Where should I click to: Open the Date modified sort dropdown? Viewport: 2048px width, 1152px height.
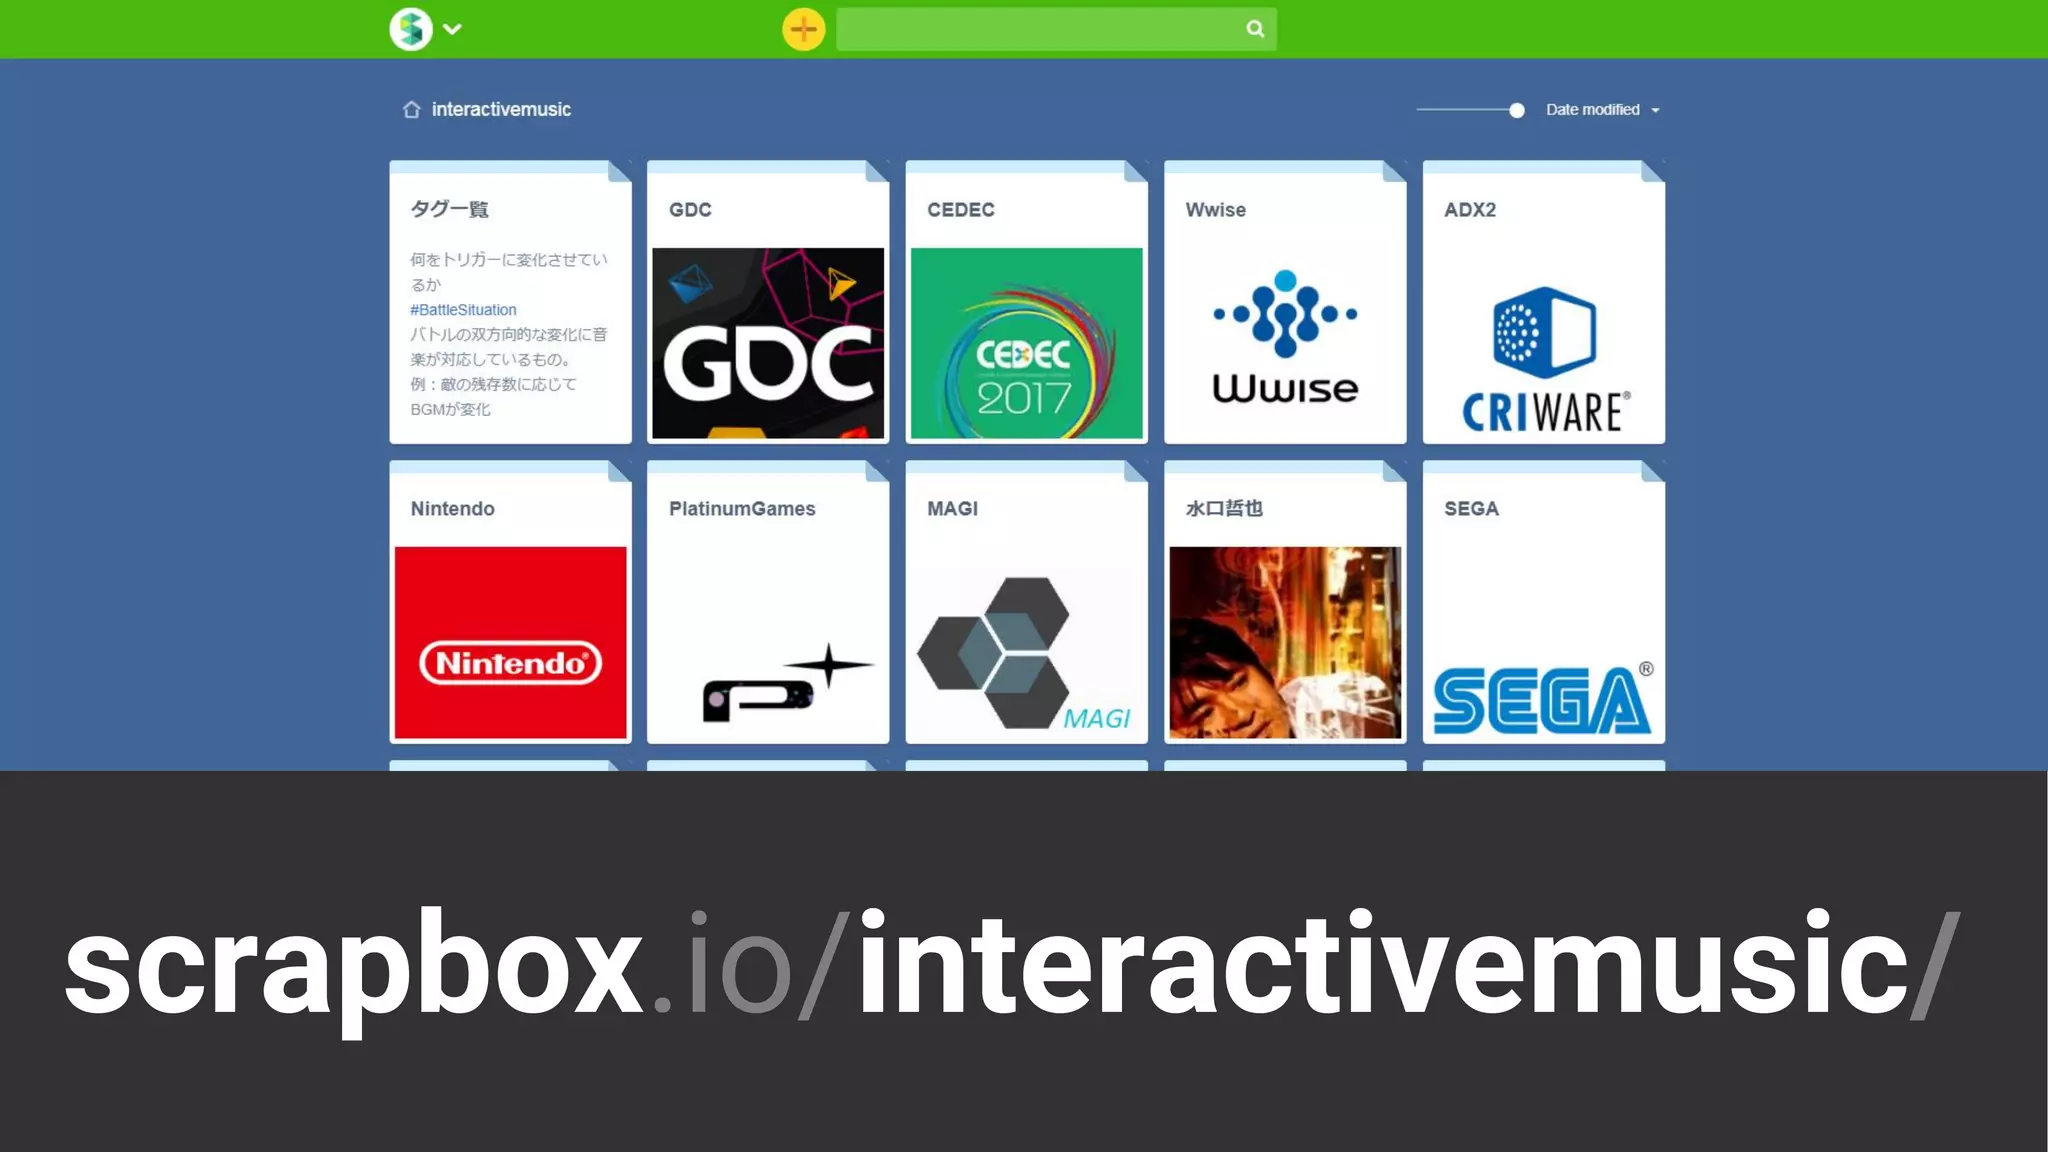pos(1602,110)
